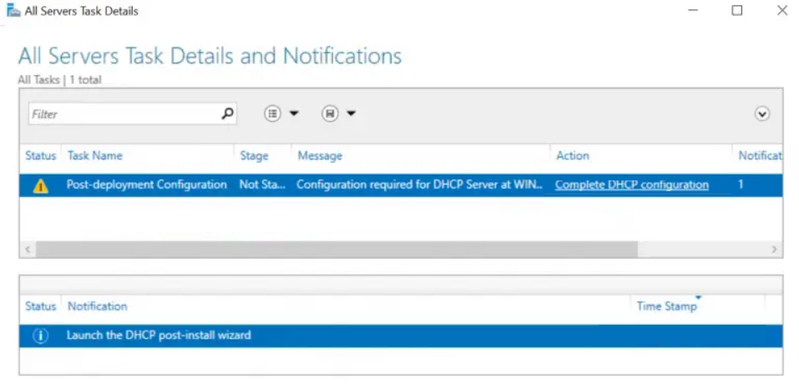Screen dimensions: 799x390
Task: Maximize the All Servers Task Details window
Action: coord(737,10)
